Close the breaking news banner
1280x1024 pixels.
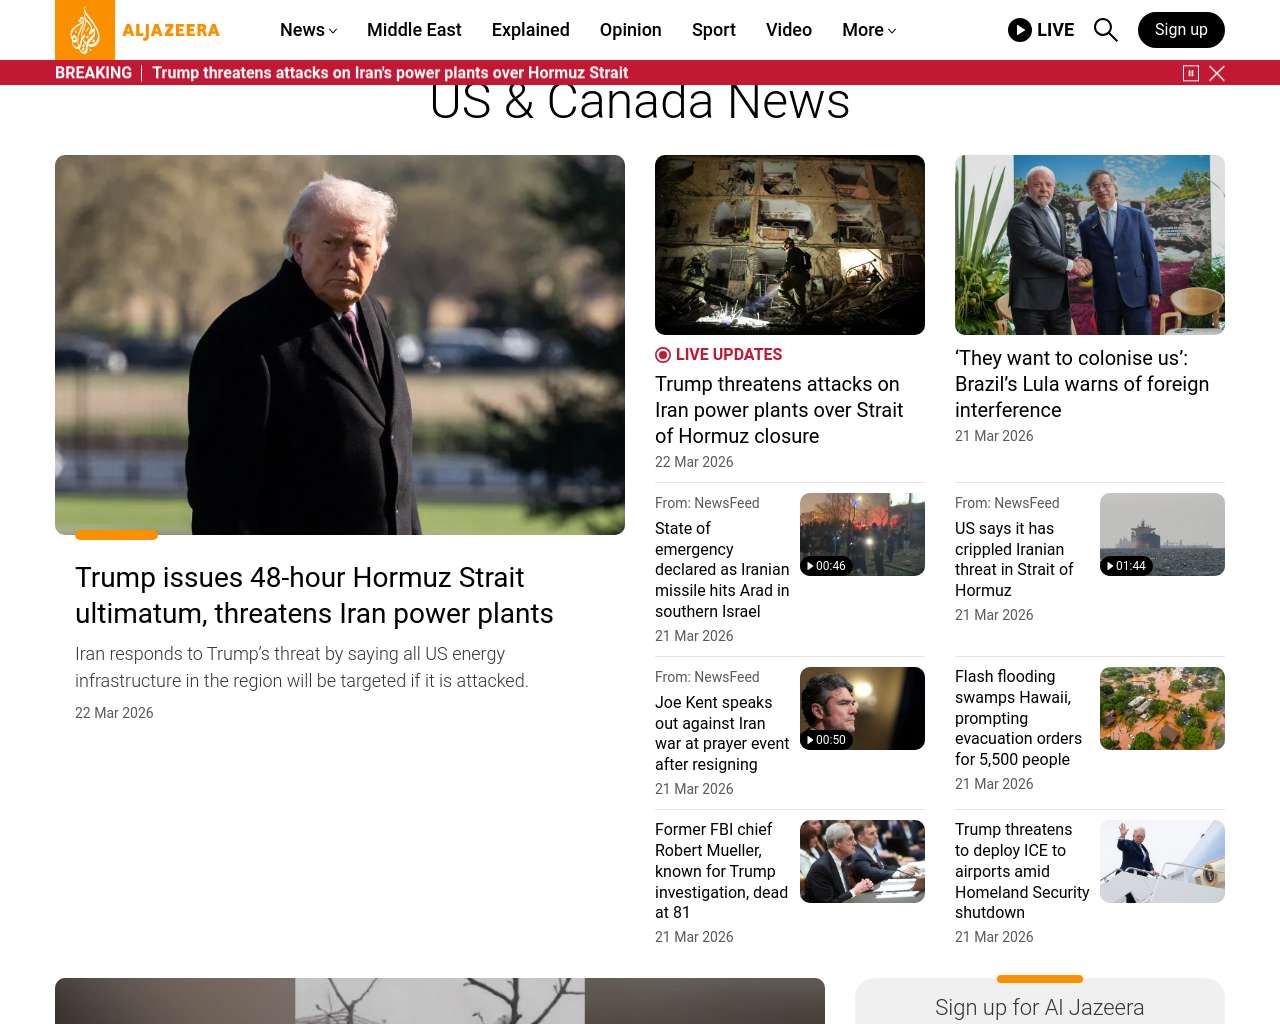(1217, 73)
